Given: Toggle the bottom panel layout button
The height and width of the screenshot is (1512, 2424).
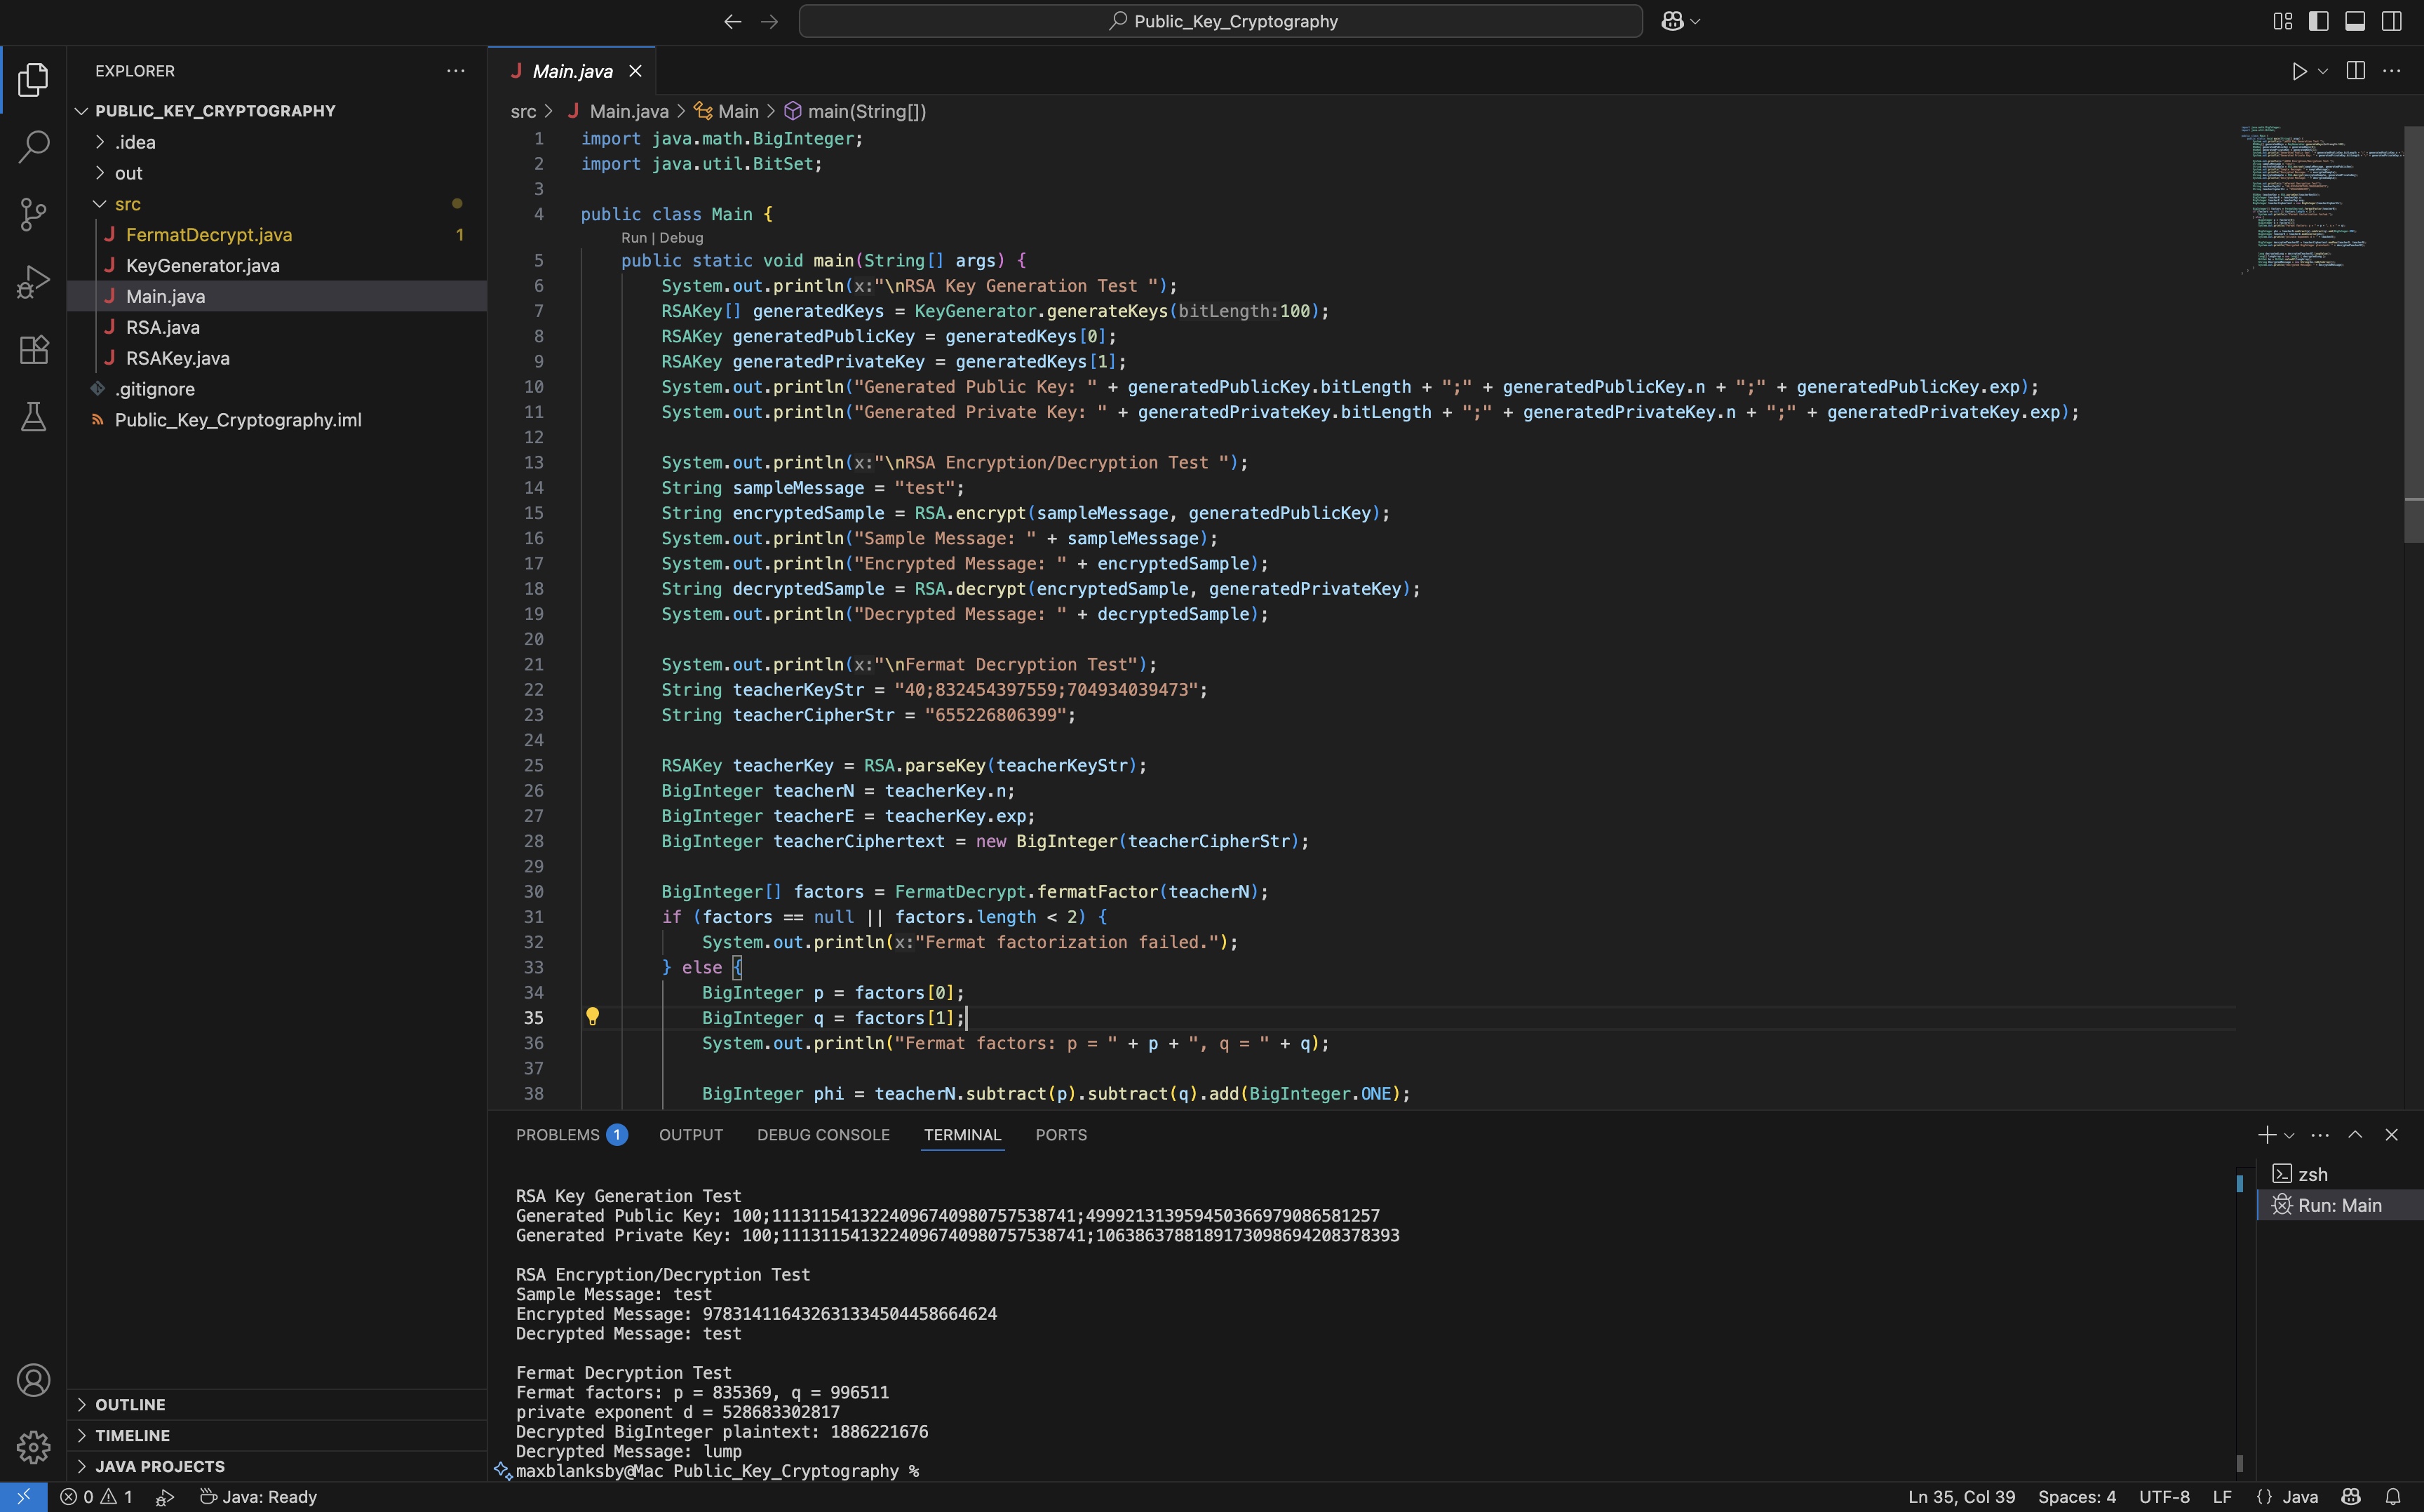Looking at the screenshot, I should [x=2355, y=21].
